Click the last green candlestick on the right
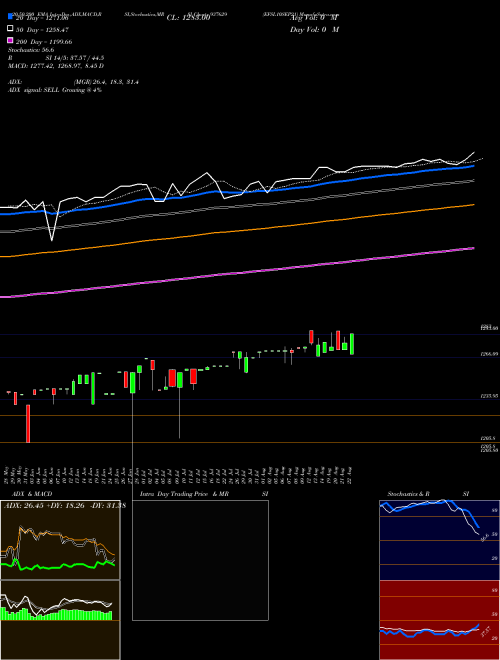 352,344
